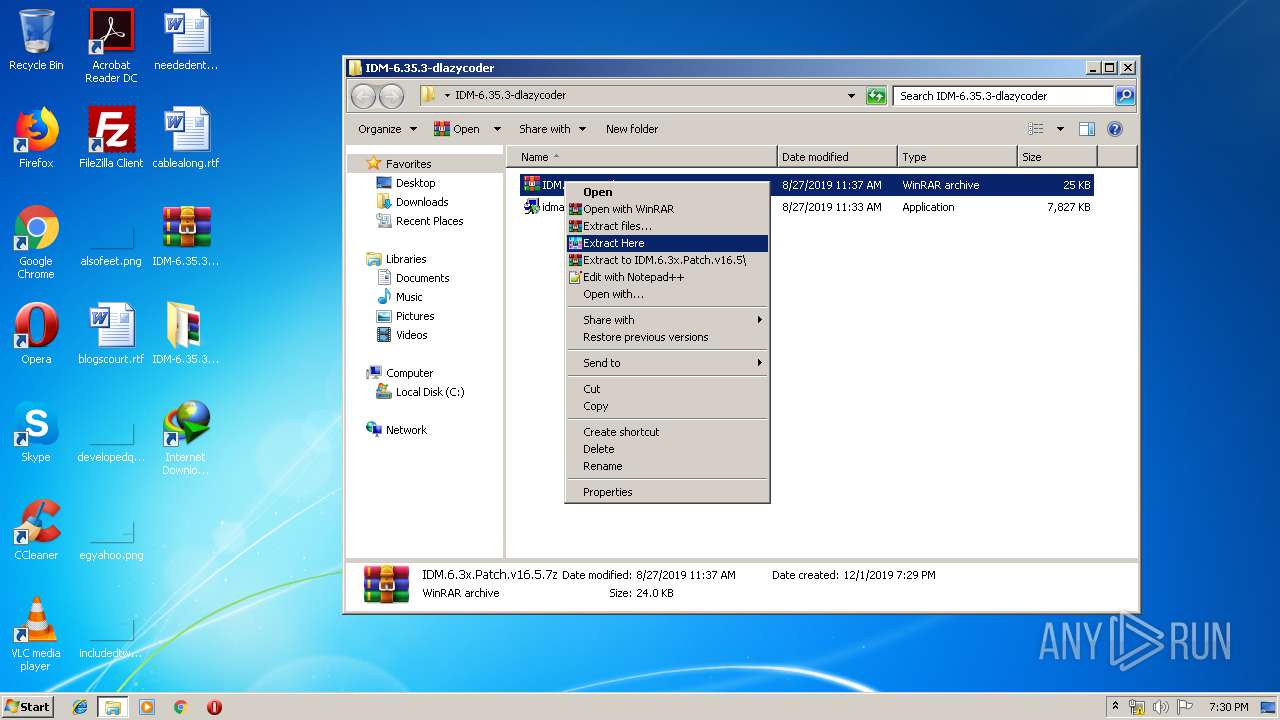Toggle the preview pane icon in the toolbar
1280x720 pixels.
[1087, 129]
